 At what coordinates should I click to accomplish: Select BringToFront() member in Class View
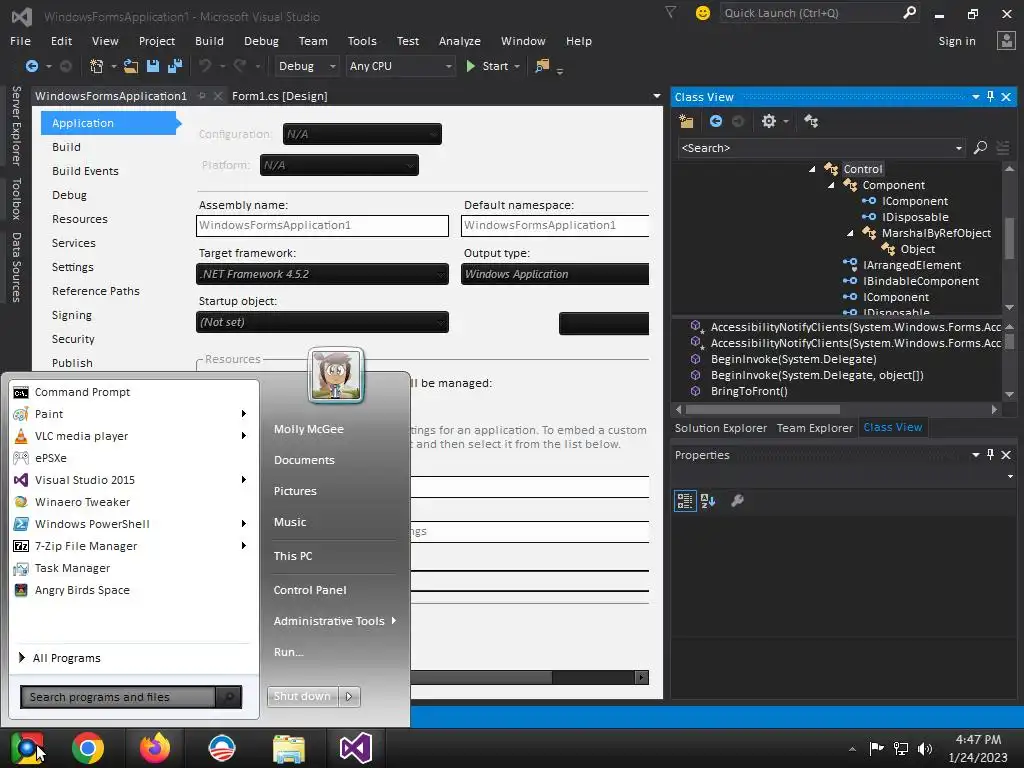click(749, 391)
